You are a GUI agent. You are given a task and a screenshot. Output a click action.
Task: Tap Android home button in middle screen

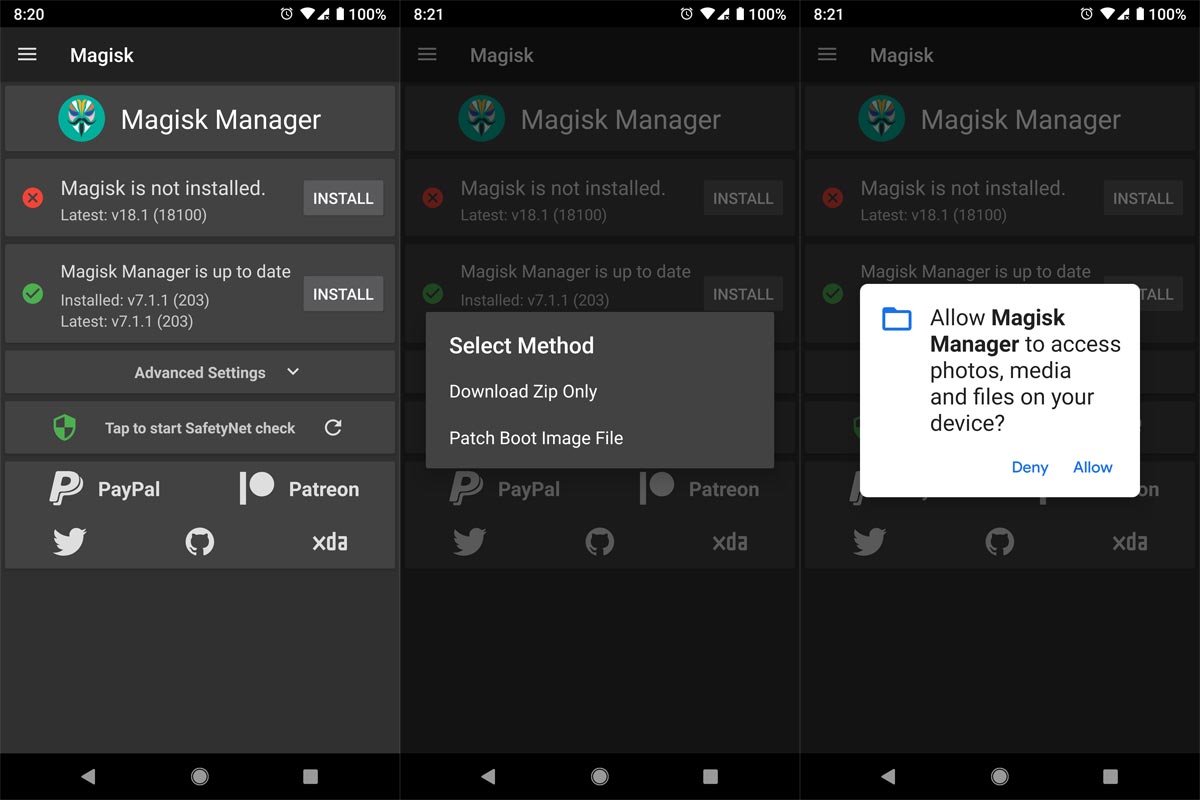tap(600, 776)
